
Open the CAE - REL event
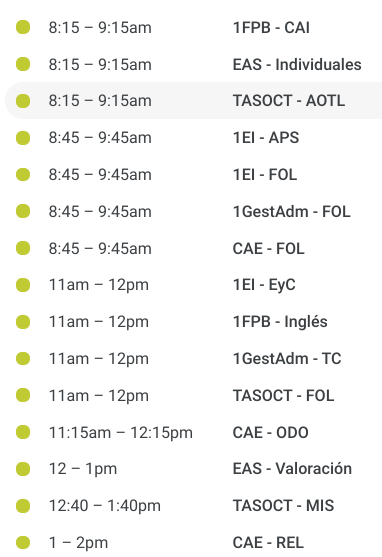(194, 543)
